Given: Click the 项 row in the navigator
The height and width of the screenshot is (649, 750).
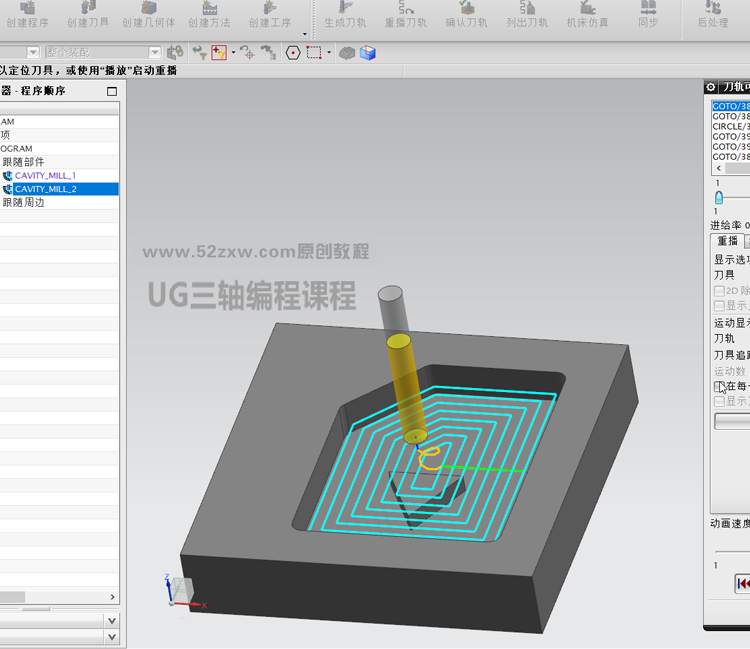Looking at the screenshot, I should [x=59, y=135].
